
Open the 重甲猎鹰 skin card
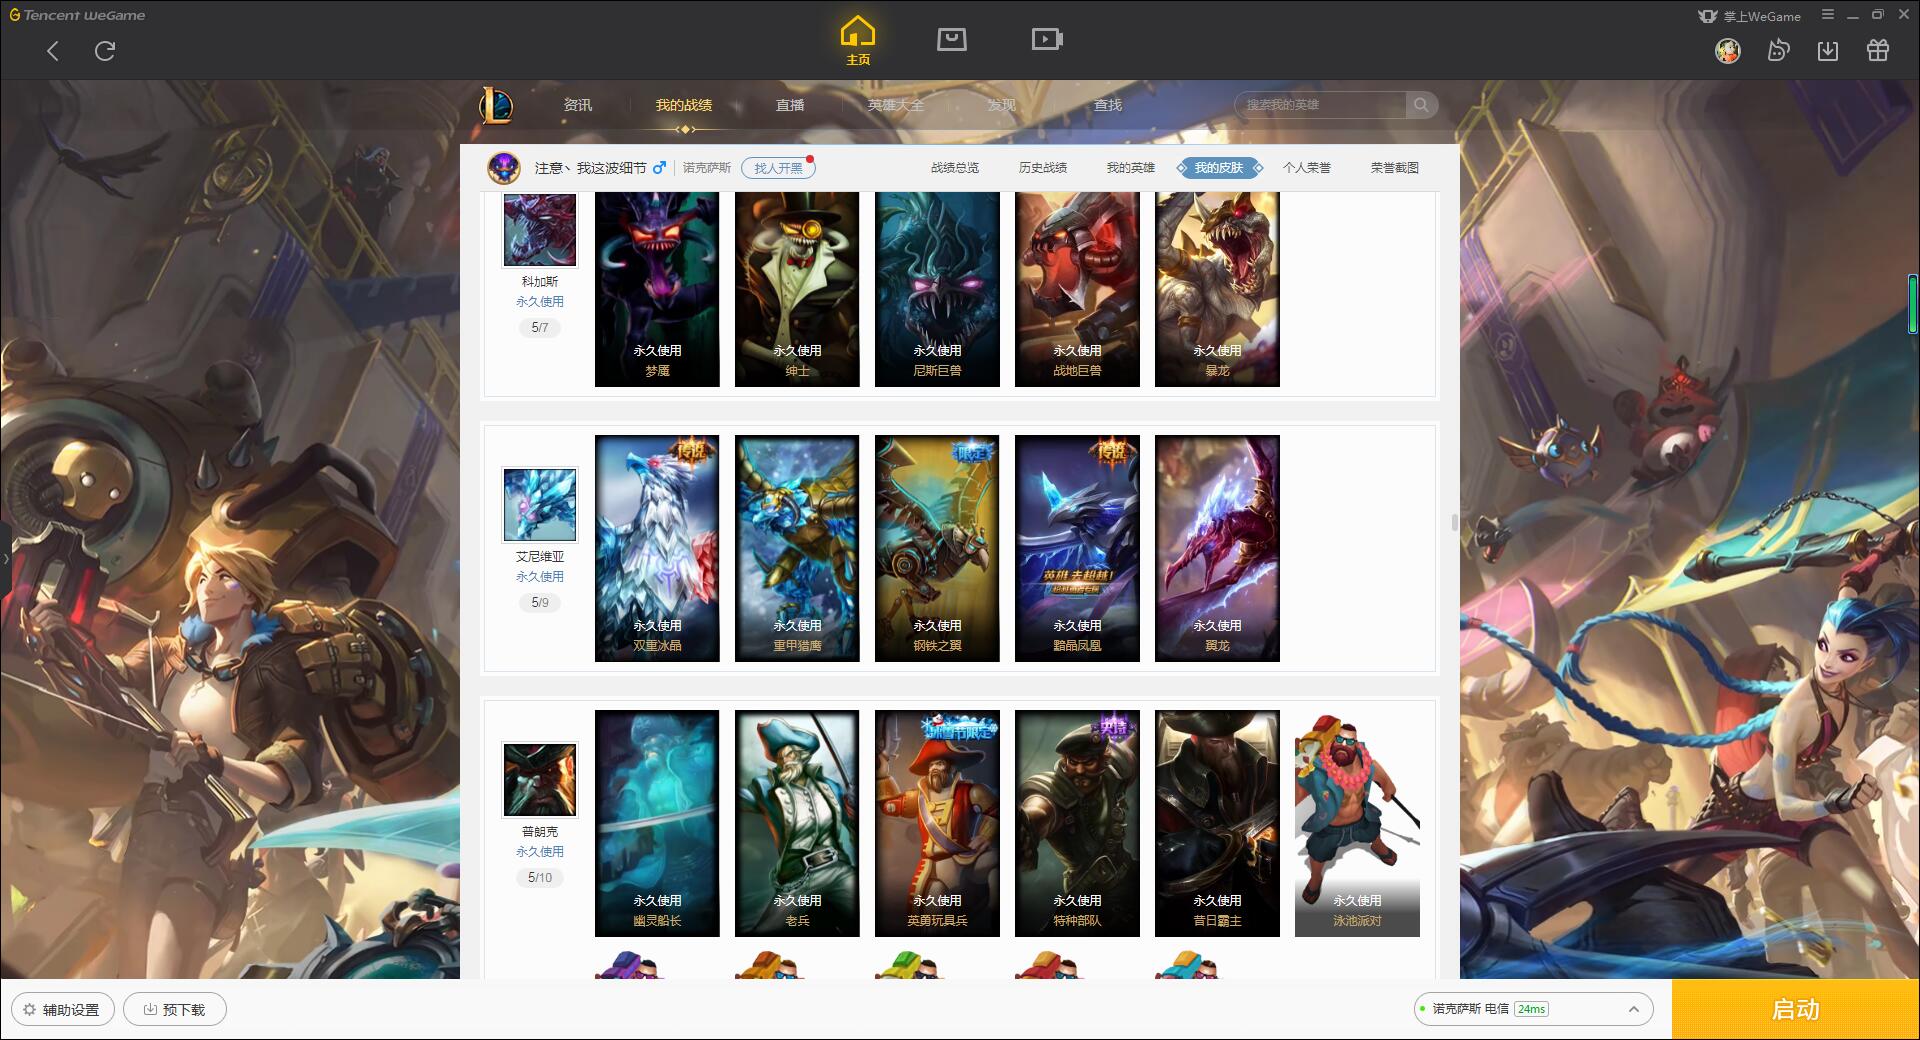(797, 548)
